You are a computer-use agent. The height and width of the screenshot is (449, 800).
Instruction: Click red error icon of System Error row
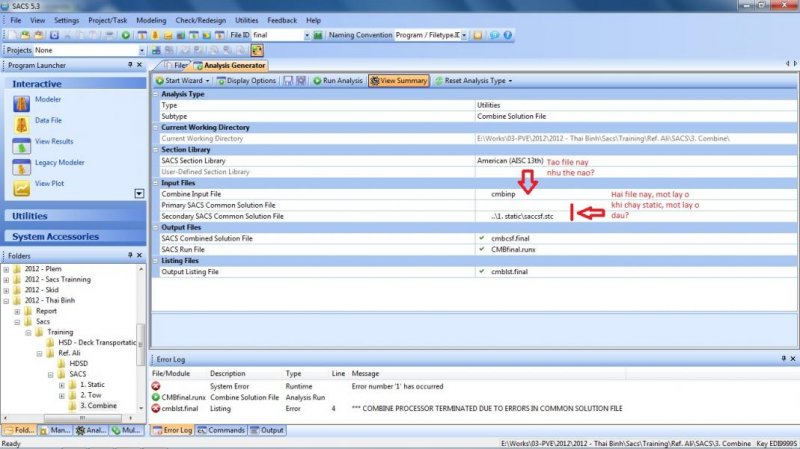pyautogui.click(x=156, y=386)
